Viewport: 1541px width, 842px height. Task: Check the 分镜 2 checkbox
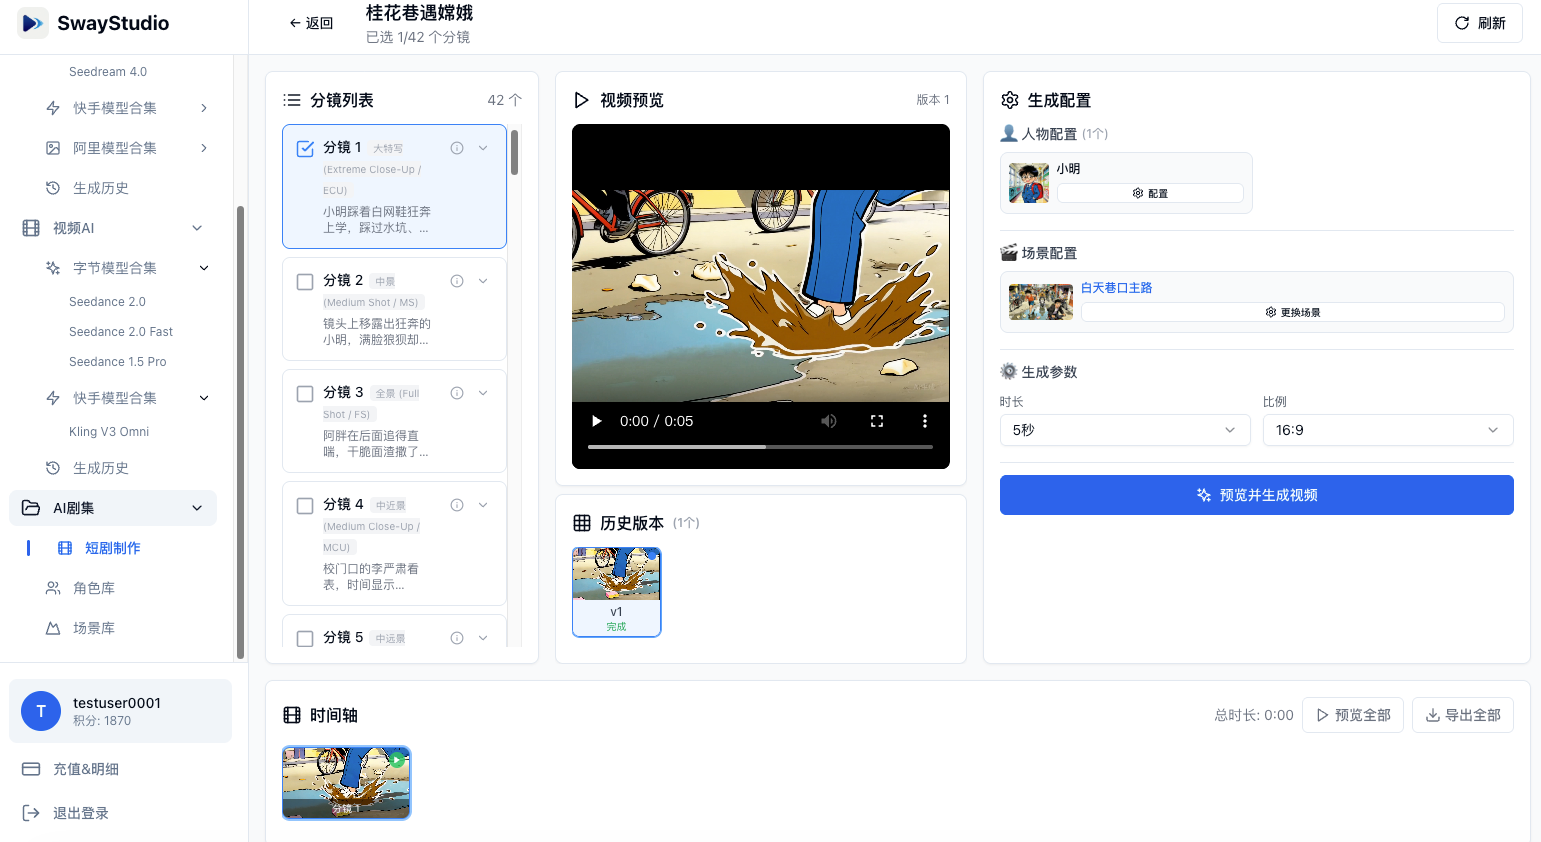point(306,282)
